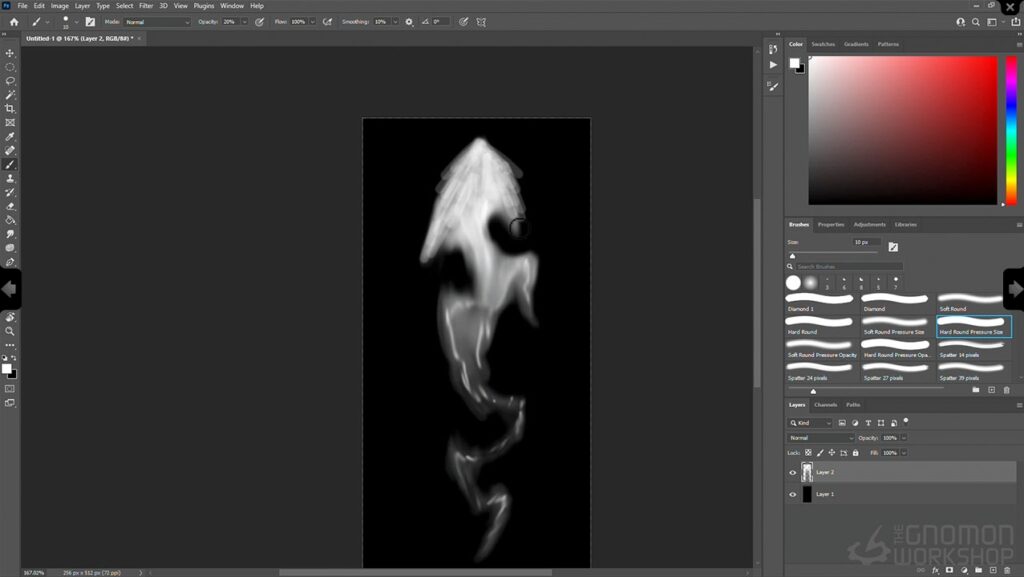Select the Soft Round brush preset
Screen dimensions: 1024x577
[970, 302]
